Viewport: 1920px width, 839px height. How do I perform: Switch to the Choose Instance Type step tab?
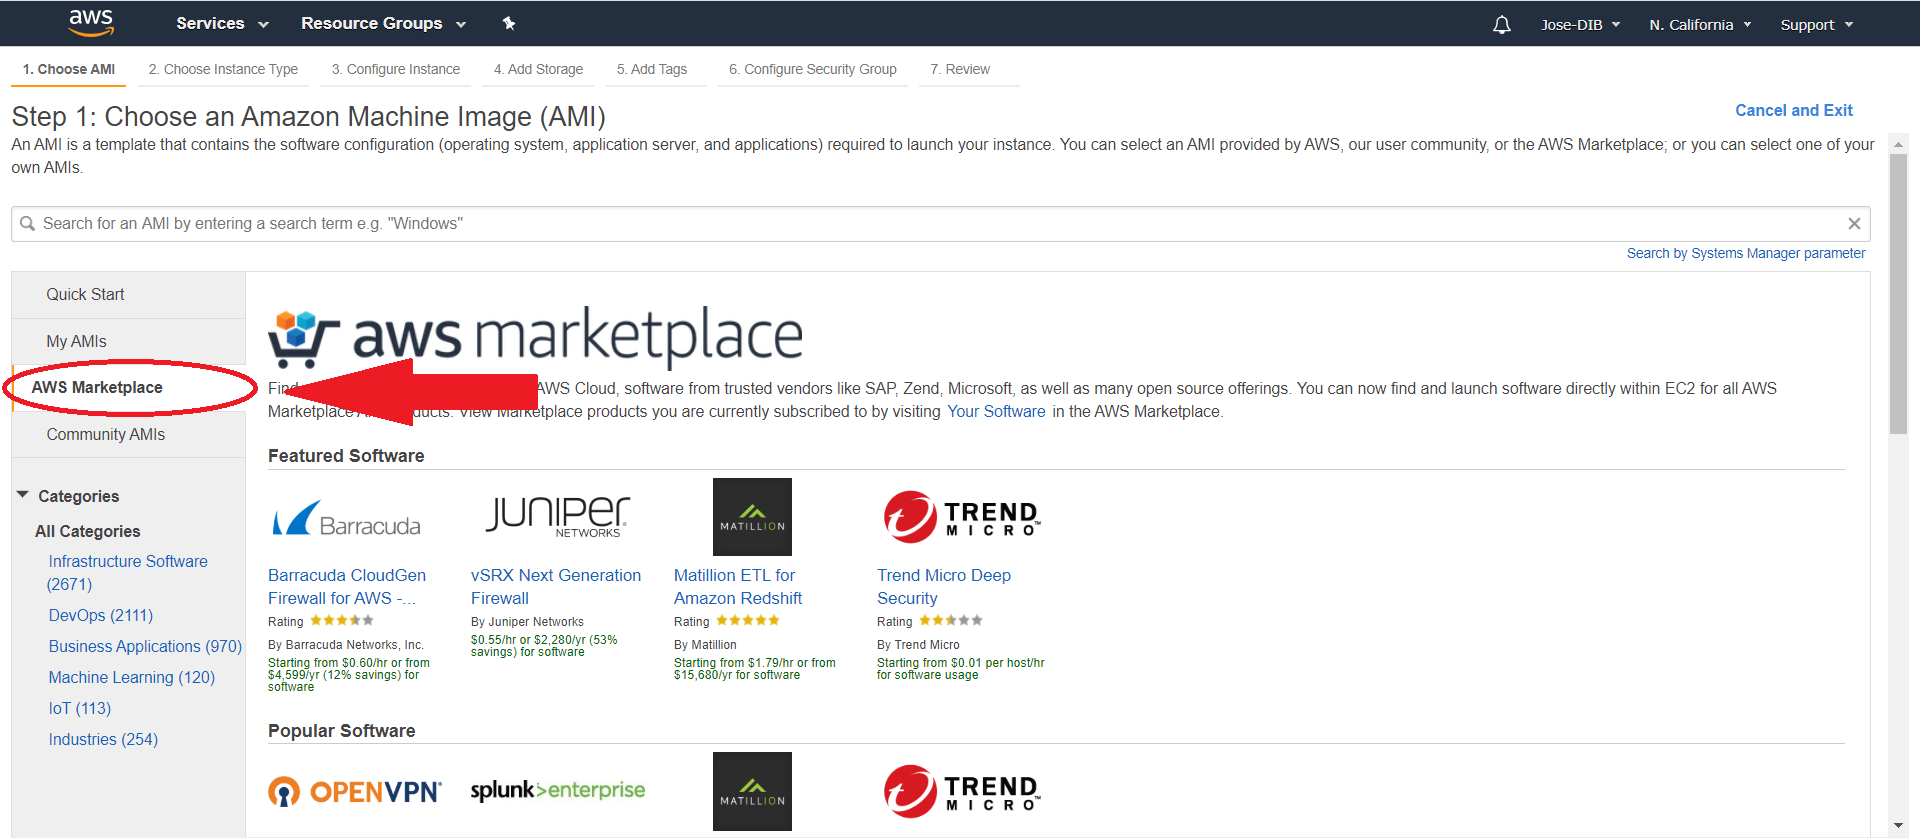[223, 69]
